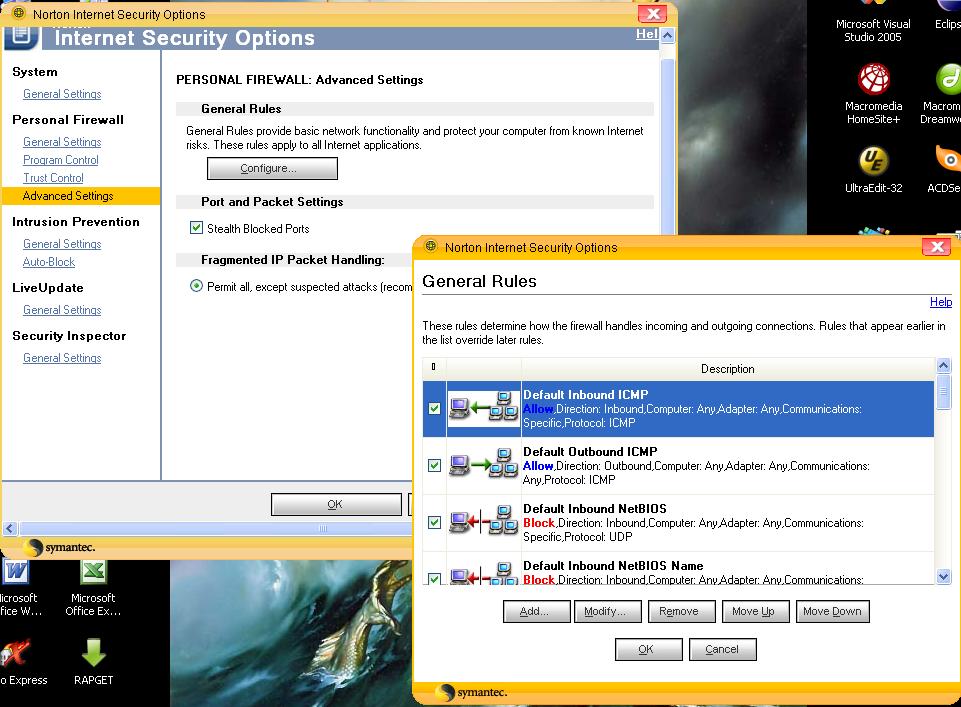Open UltraEdit-32 desktop icon
The width and height of the screenshot is (961, 707).
873,170
